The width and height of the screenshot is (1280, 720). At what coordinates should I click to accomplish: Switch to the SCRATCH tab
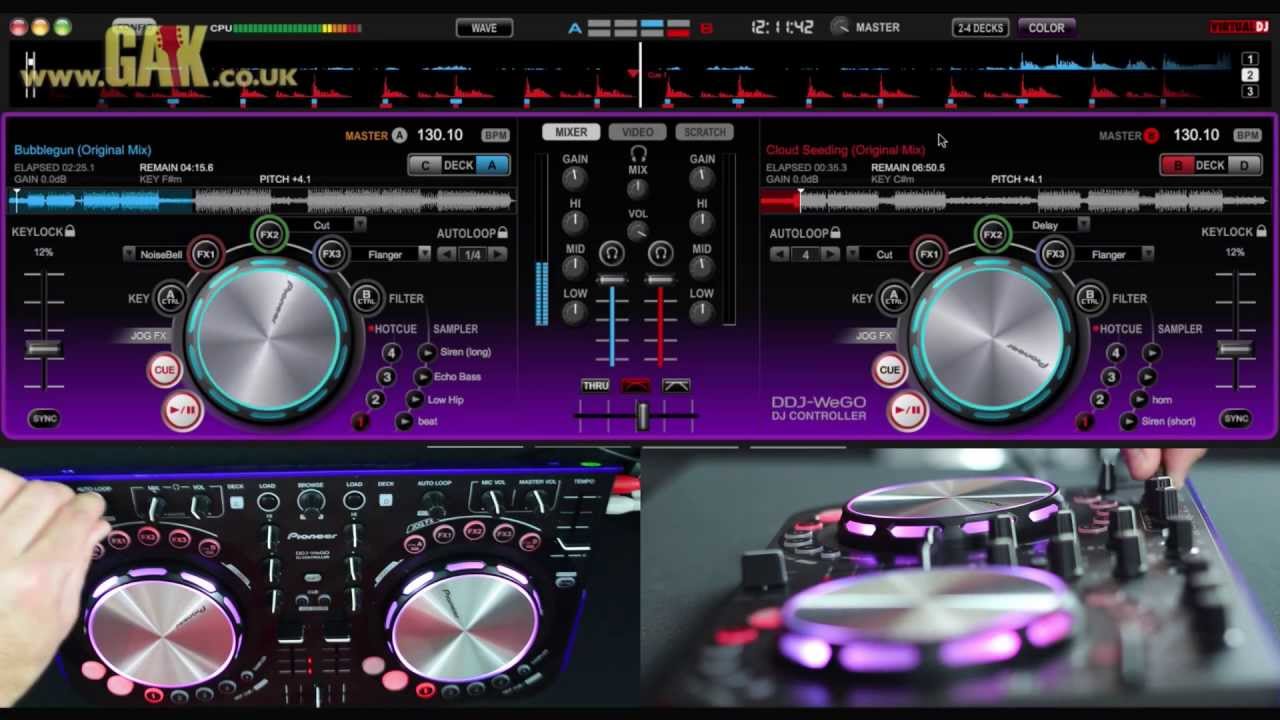point(704,131)
